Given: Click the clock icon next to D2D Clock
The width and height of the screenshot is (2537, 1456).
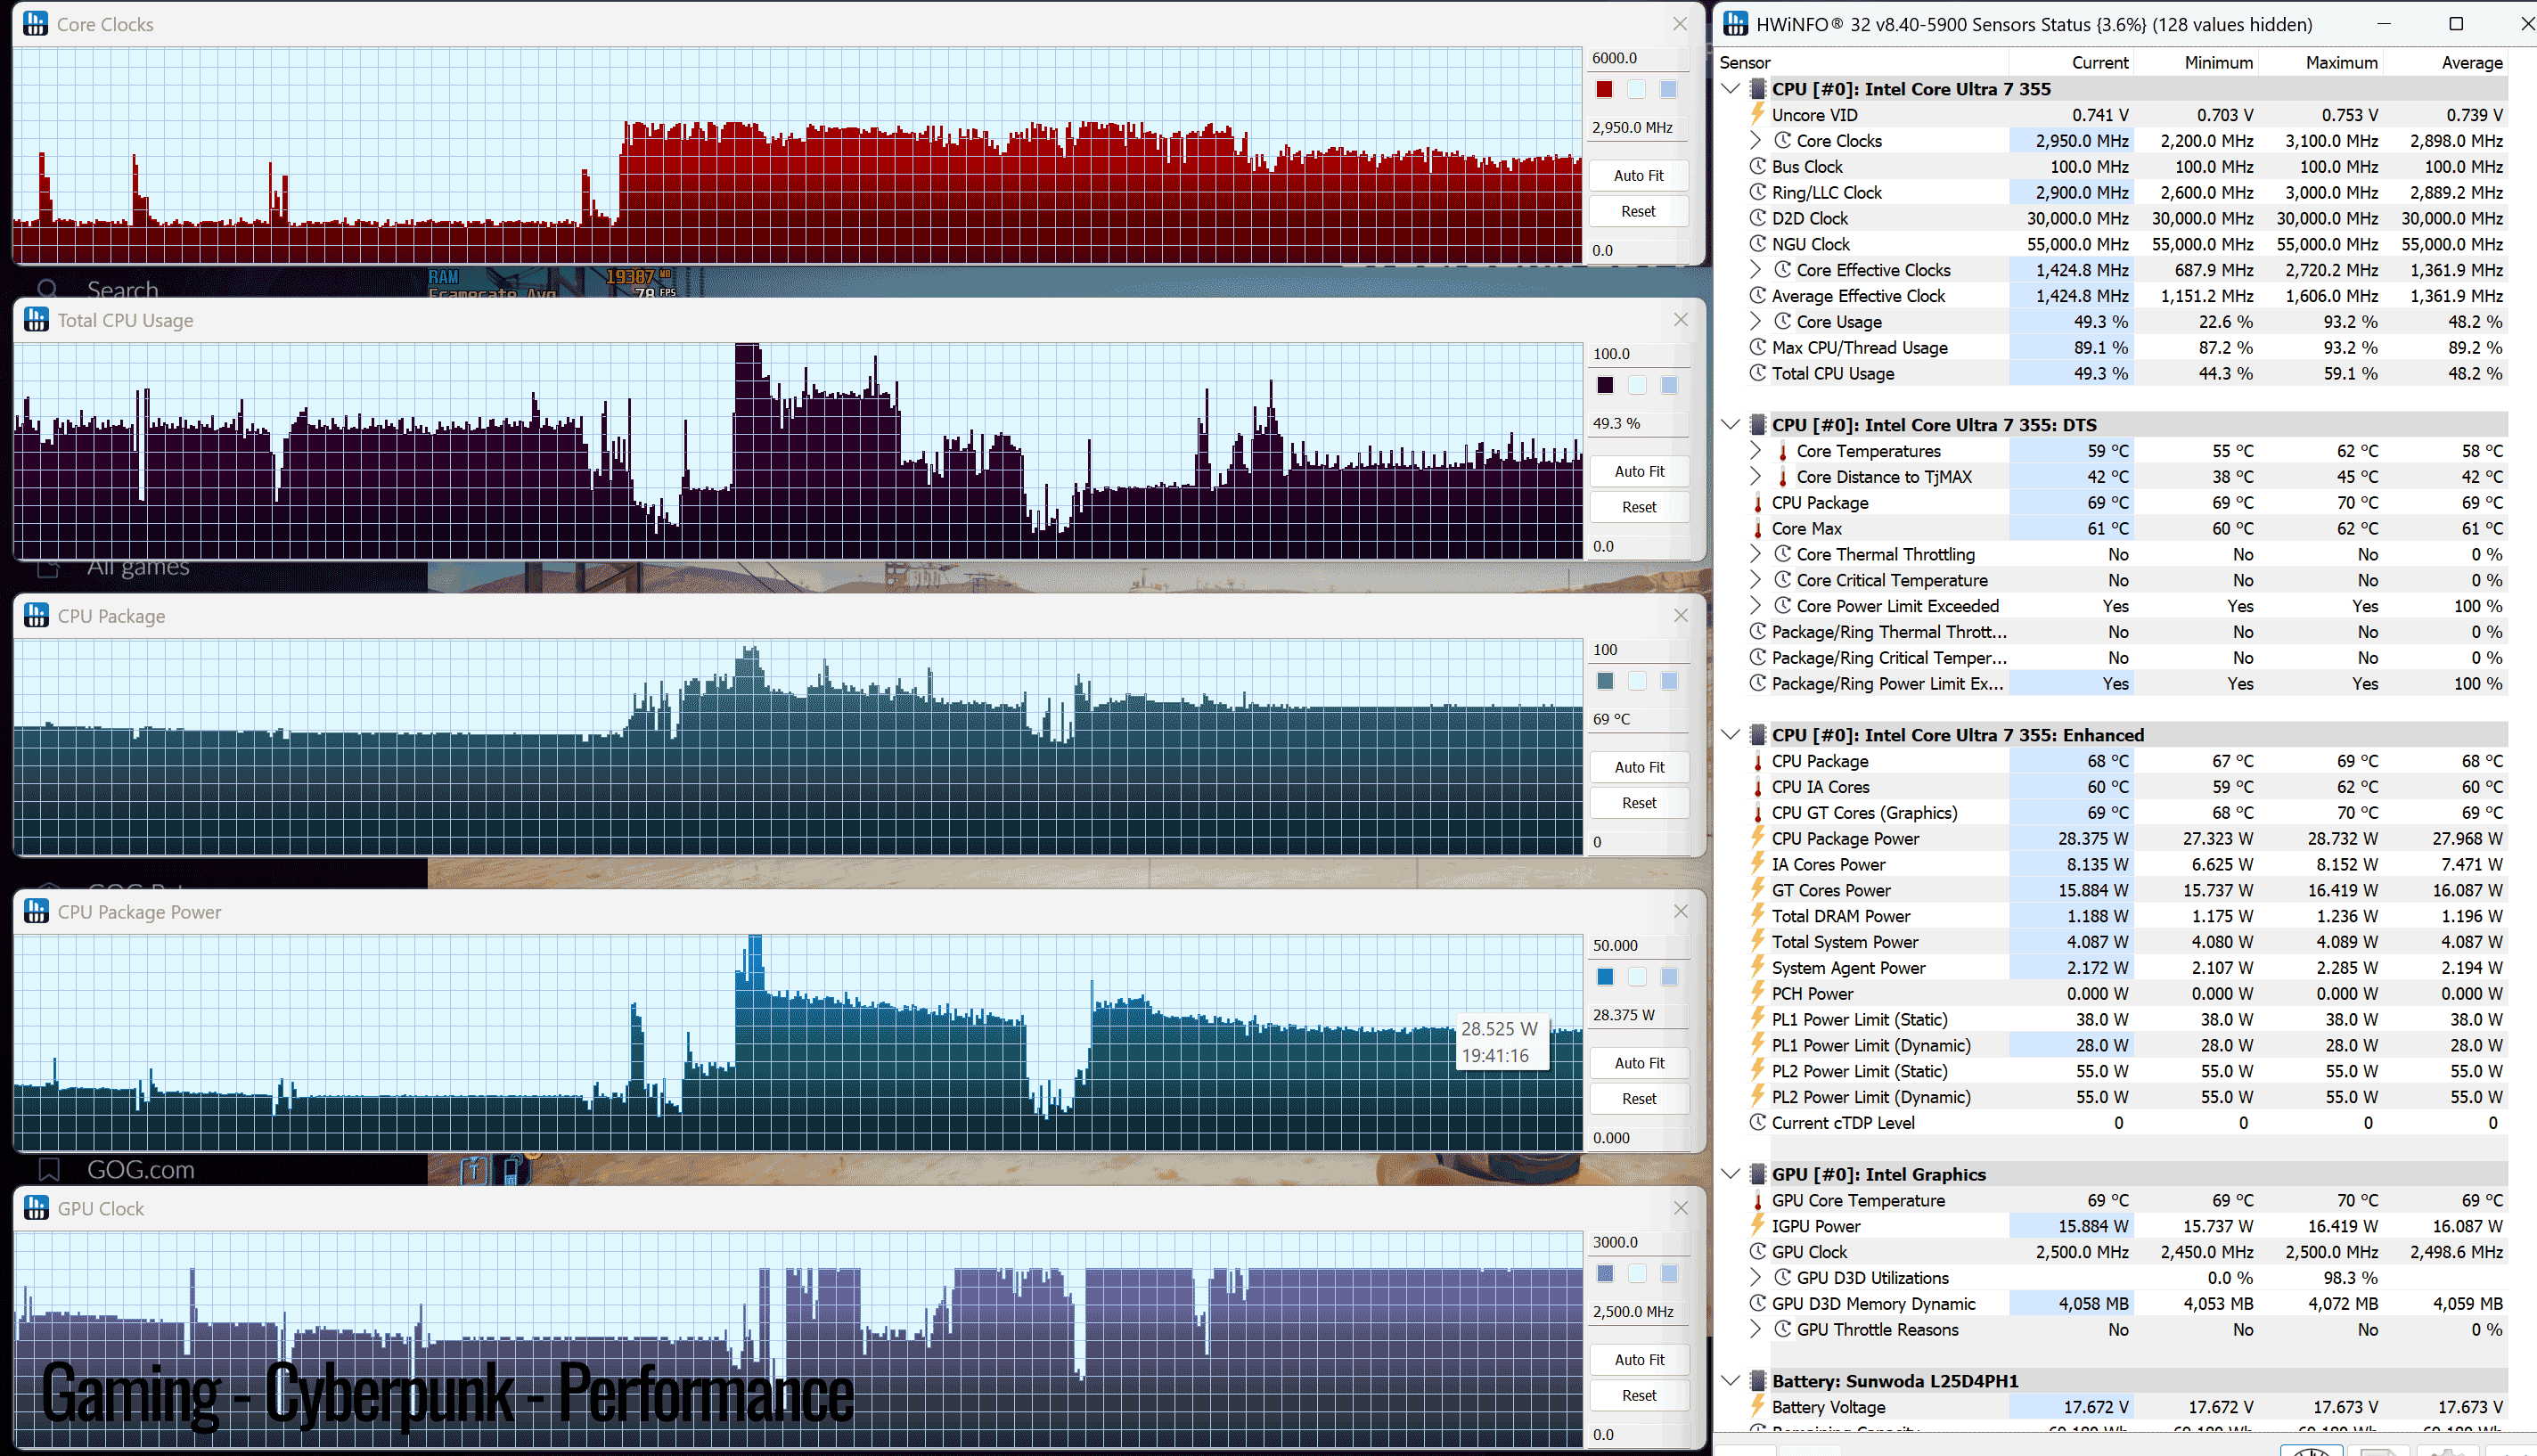Looking at the screenshot, I should [x=1757, y=218].
